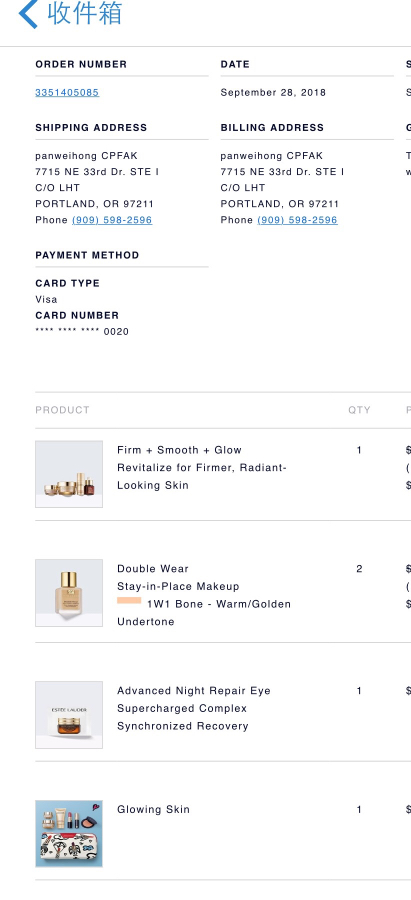Click the masked card number ending 0020
The width and height of the screenshot is (411, 900).
tap(82, 331)
